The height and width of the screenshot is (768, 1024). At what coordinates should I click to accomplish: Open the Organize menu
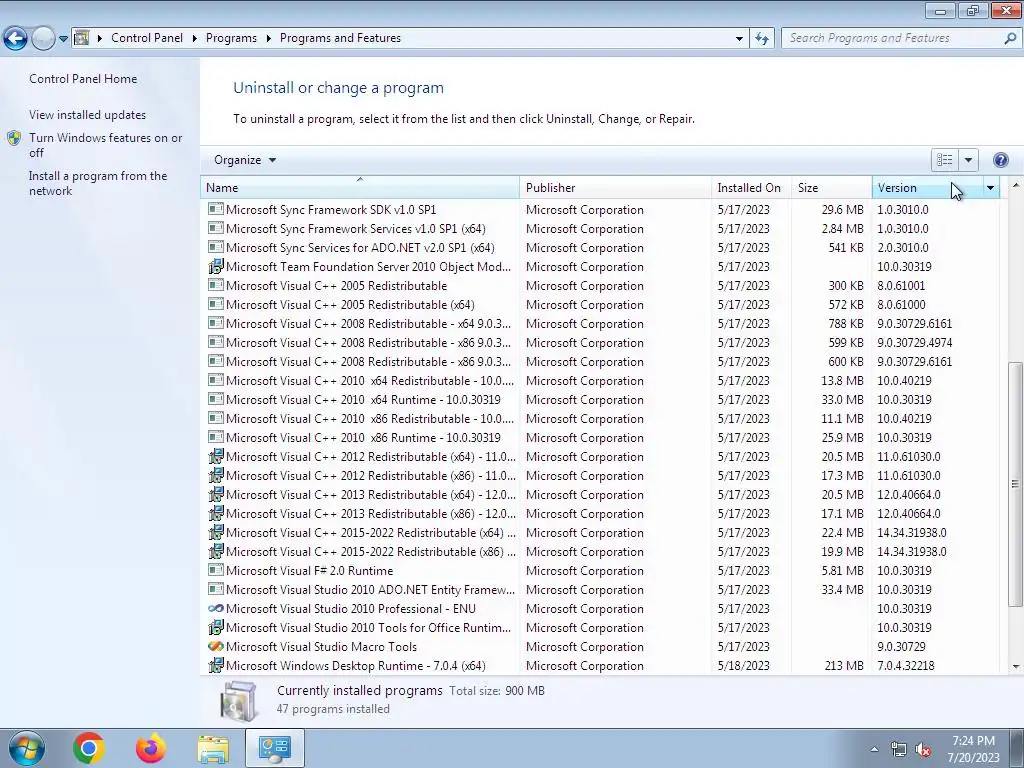pyautogui.click(x=245, y=160)
